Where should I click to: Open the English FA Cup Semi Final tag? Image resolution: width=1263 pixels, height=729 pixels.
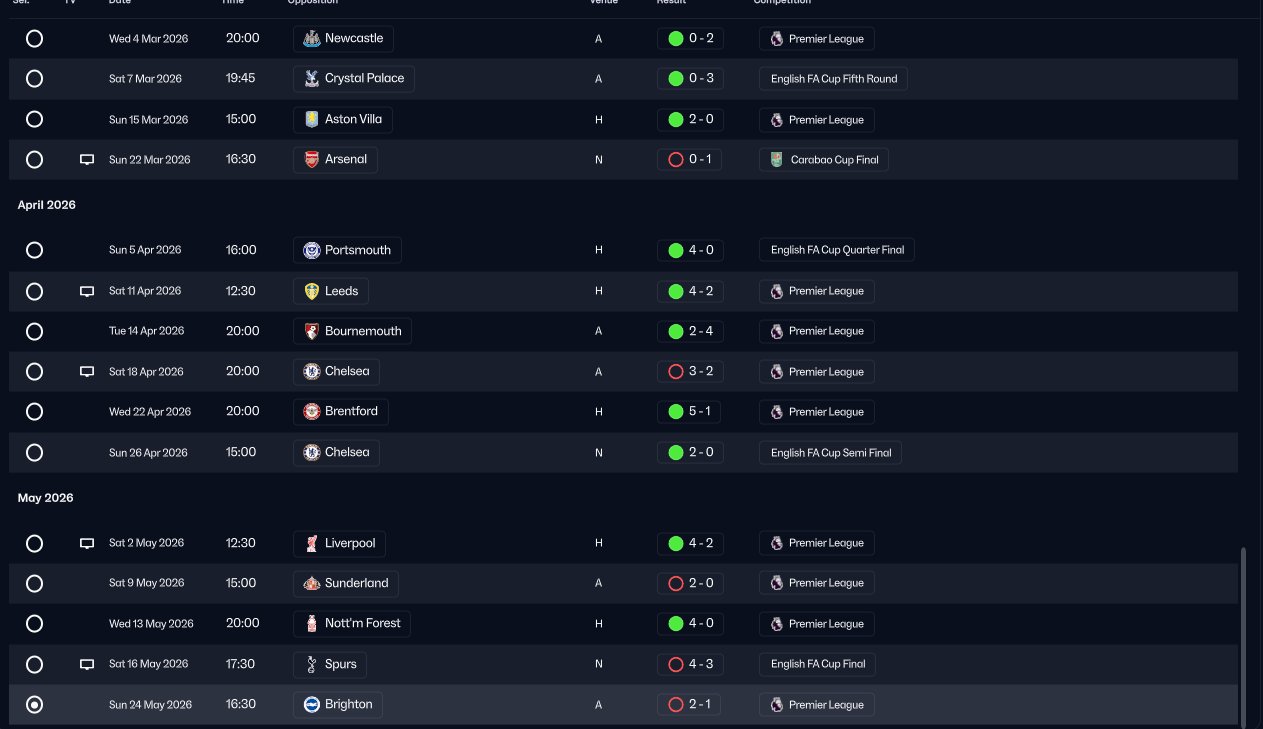tap(830, 453)
